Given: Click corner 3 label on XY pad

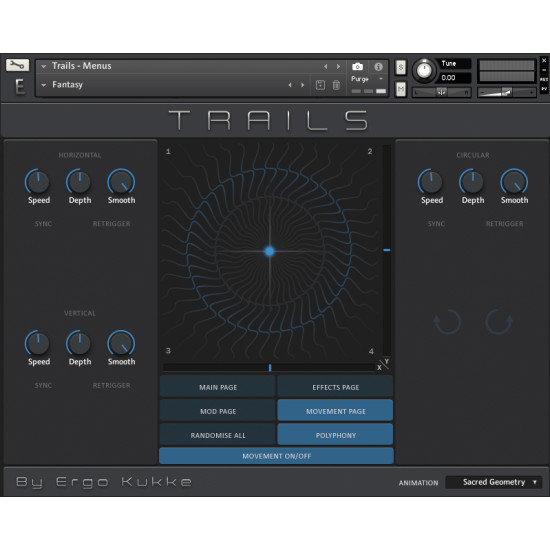Looking at the screenshot, I should coord(168,350).
